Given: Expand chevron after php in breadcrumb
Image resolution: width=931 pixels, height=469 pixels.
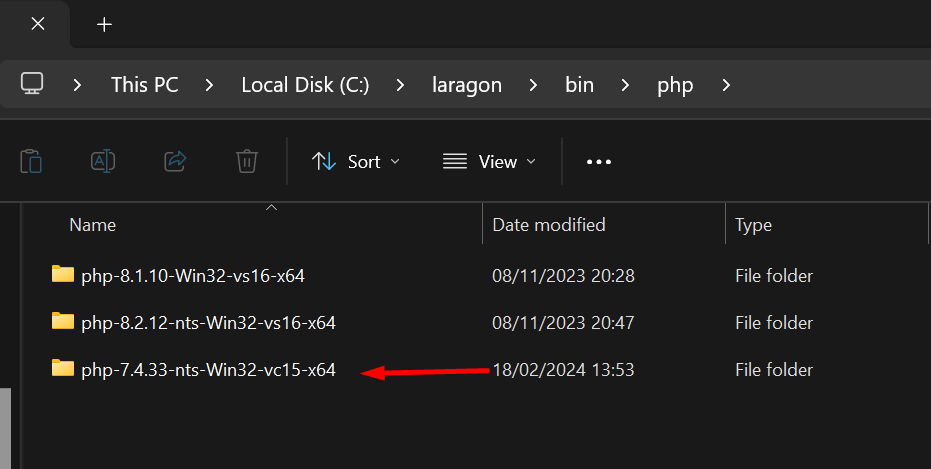Looking at the screenshot, I should coord(726,85).
